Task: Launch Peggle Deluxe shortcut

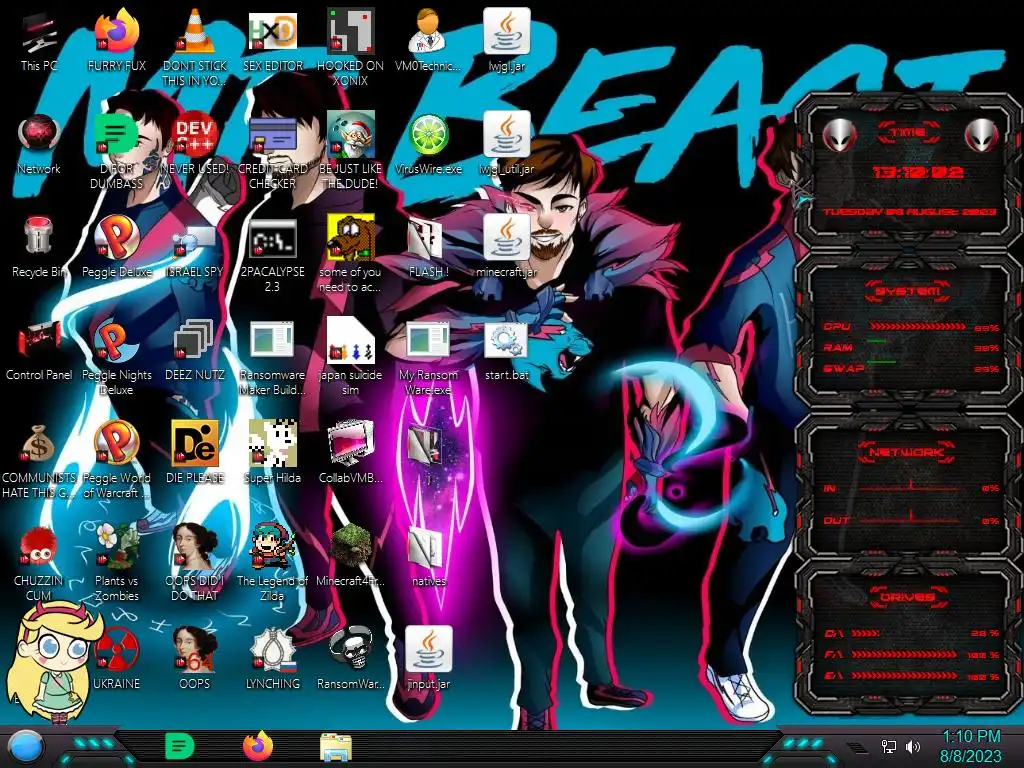Action: 117,248
